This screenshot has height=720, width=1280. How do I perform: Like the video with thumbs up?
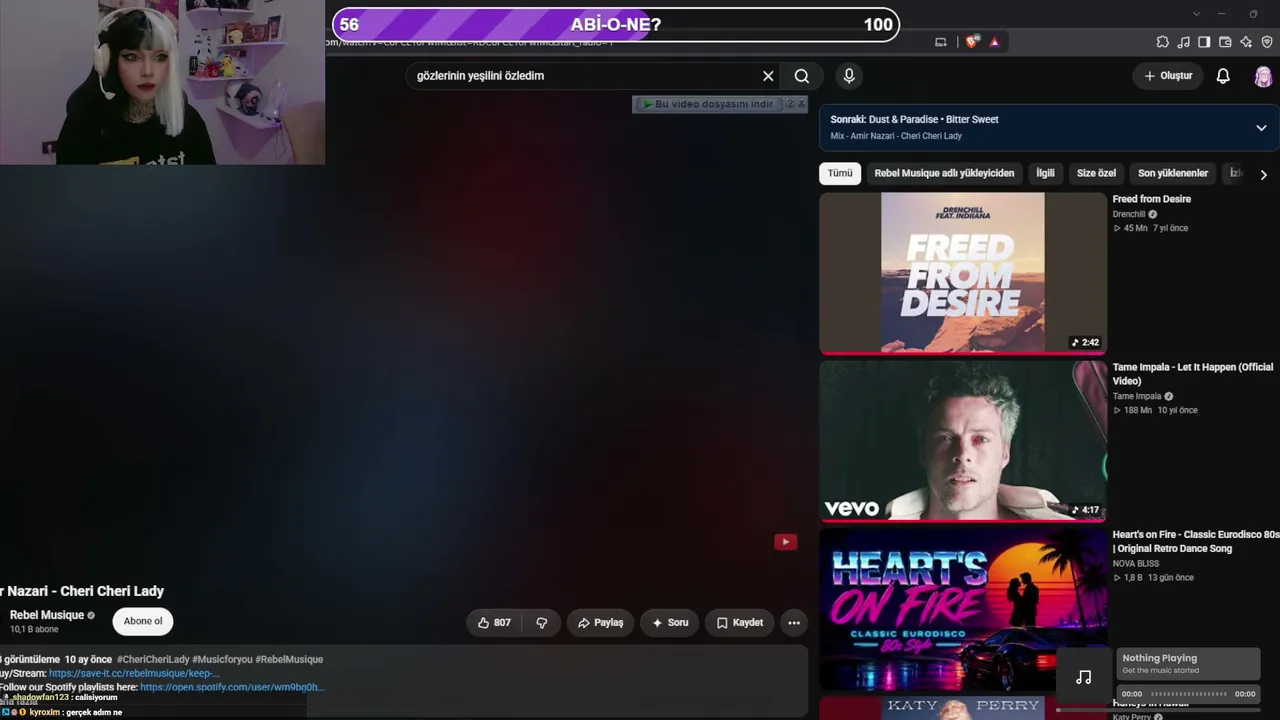tap(494, 623)
